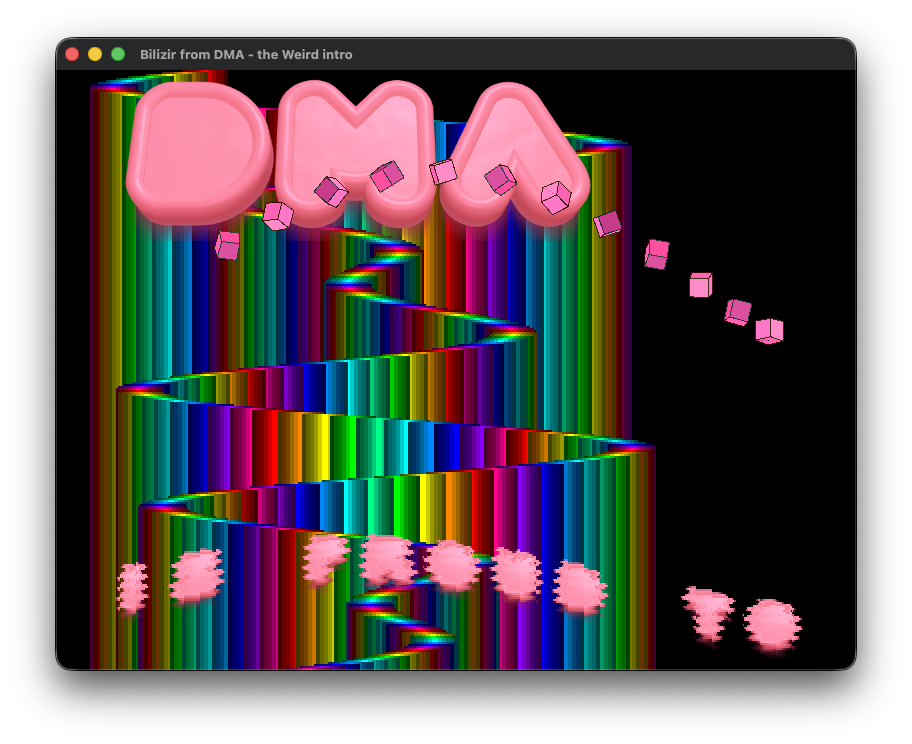This screenshot has width=912, height=744.
Task: Close the Bilizir from DMA window
Action: [x=72, y=54]
